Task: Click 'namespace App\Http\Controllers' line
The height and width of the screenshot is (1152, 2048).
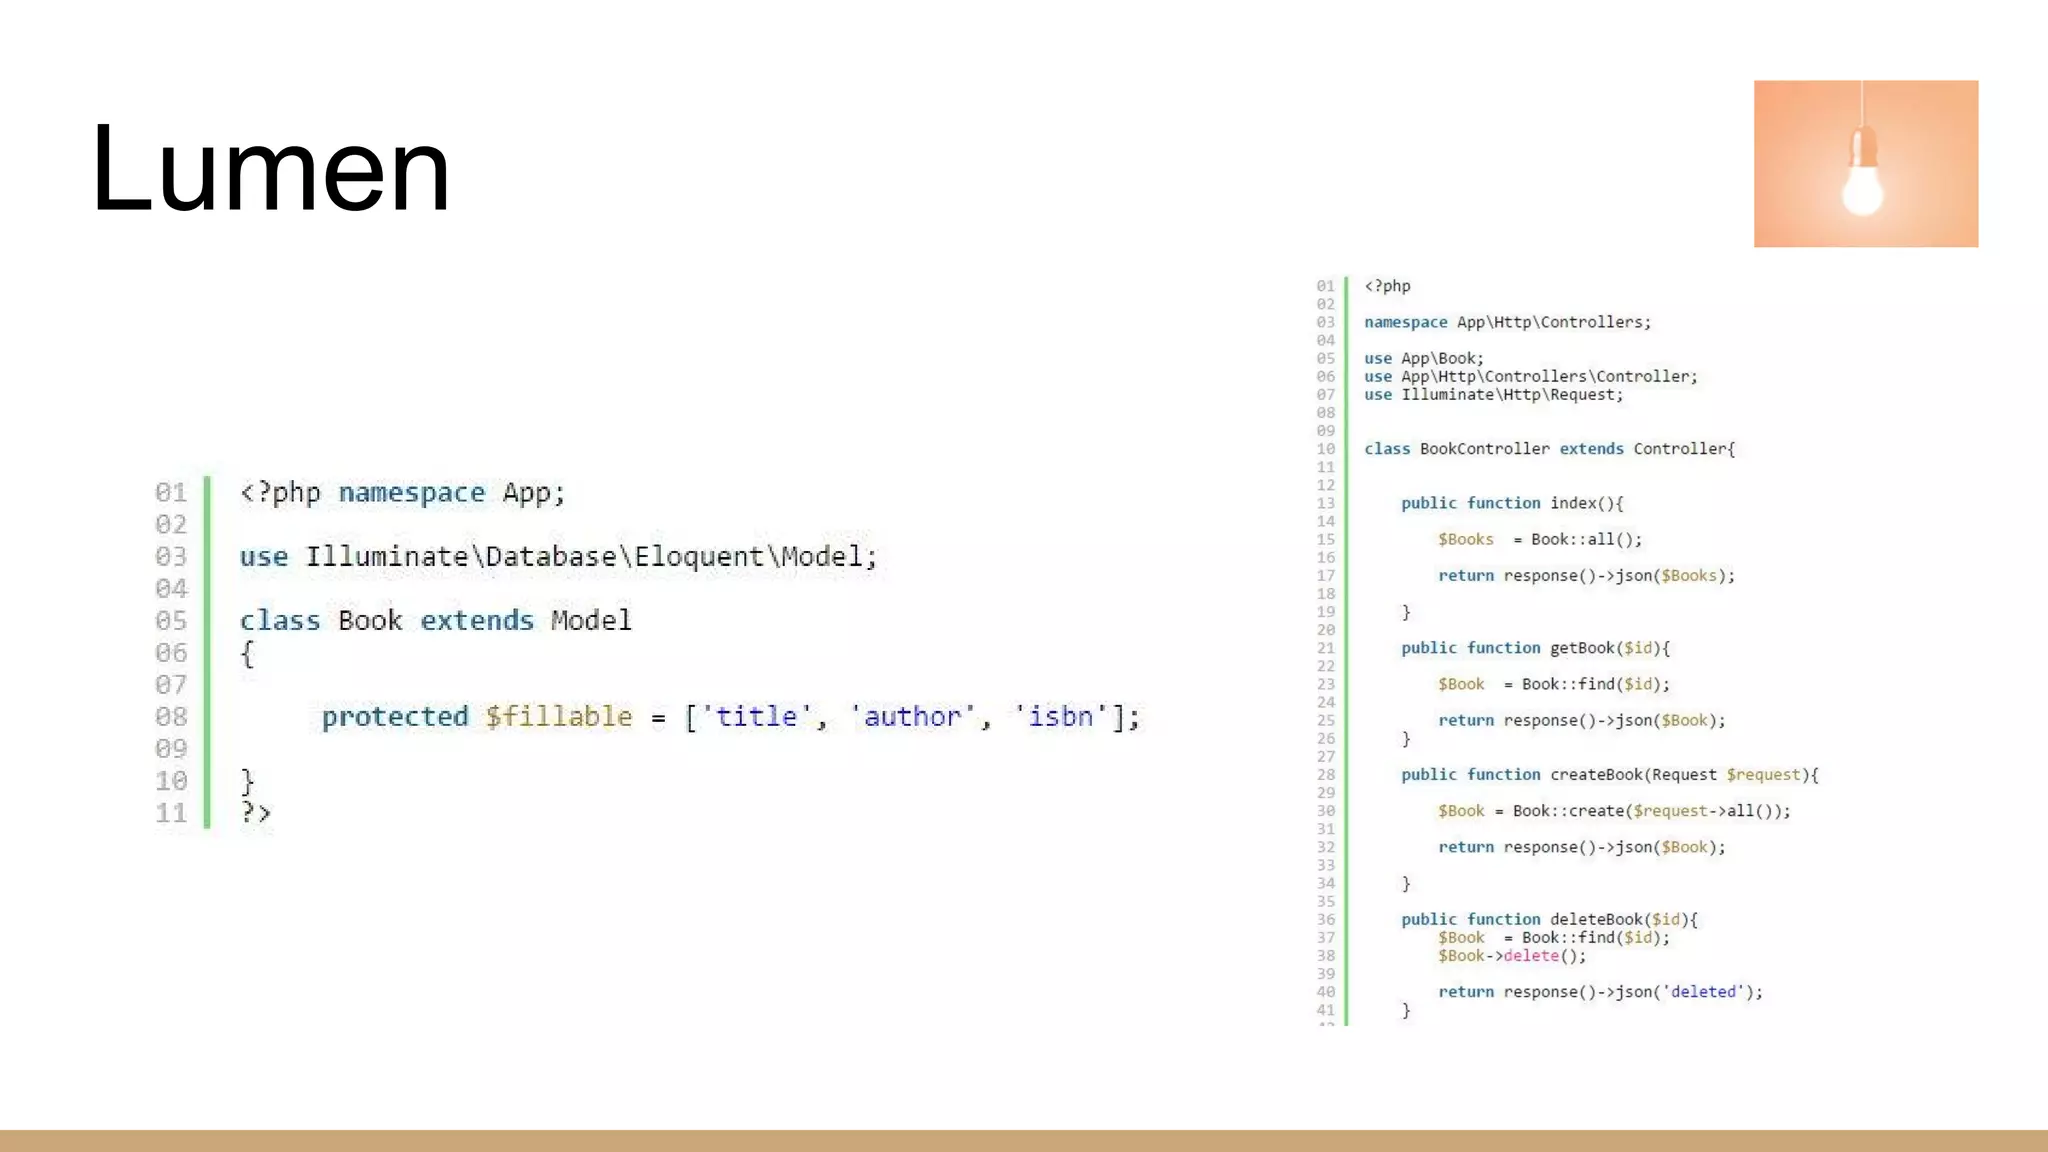Action: (1507, 322)
